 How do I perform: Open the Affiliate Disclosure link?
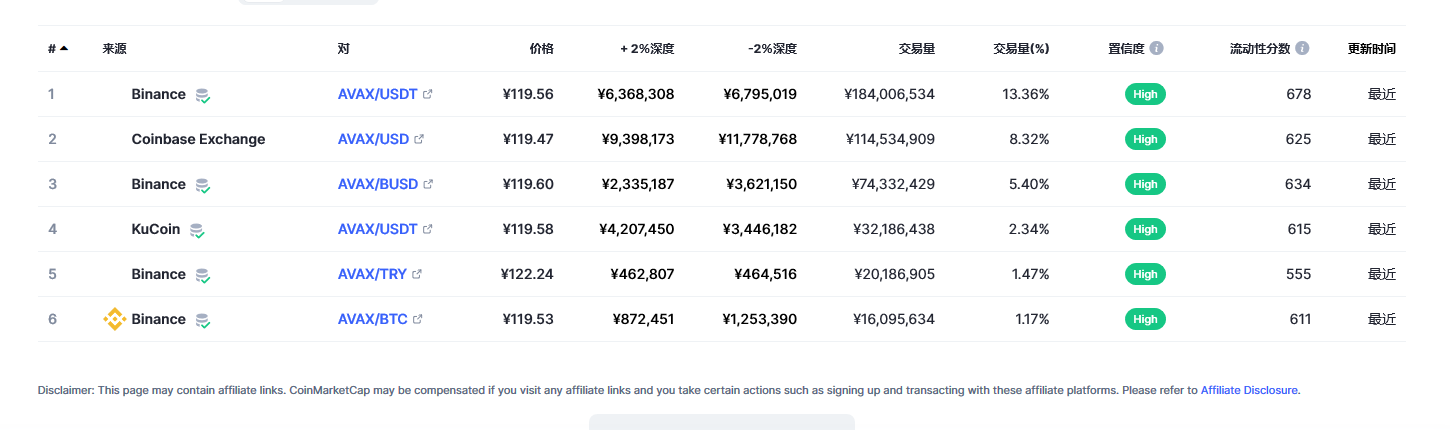click(x=1249, y=390)
